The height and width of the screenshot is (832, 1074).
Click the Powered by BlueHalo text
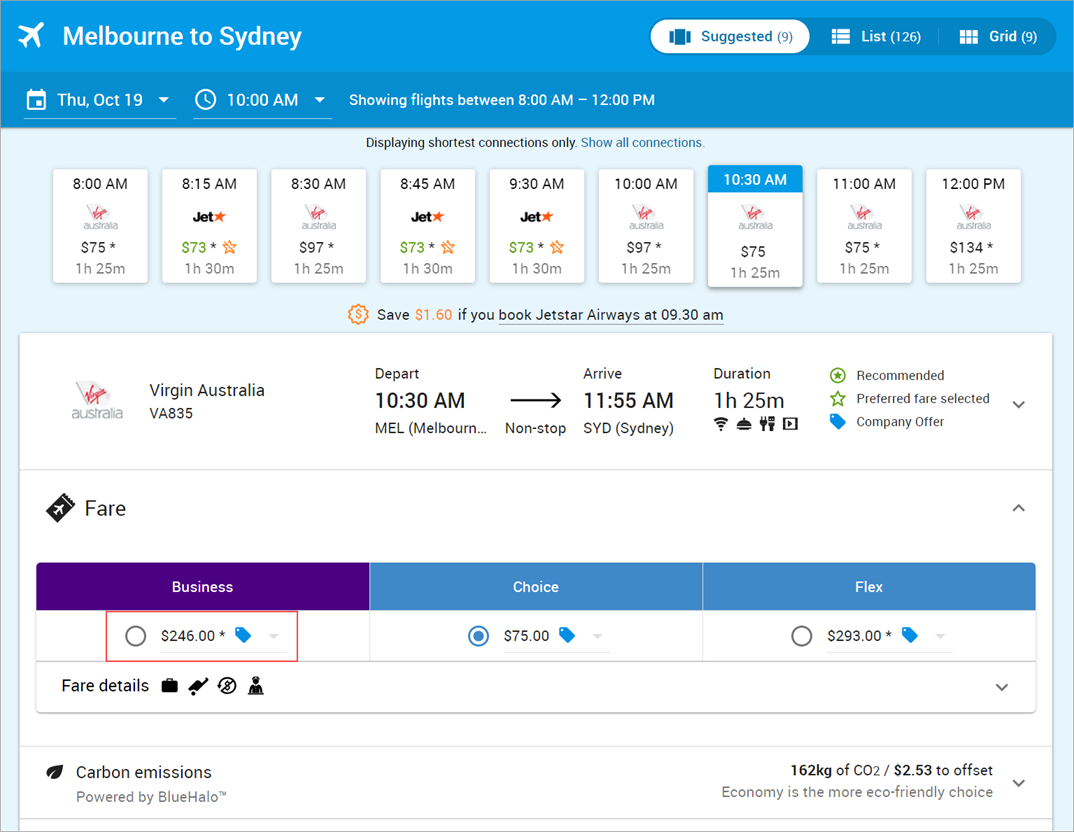point(151,797)
